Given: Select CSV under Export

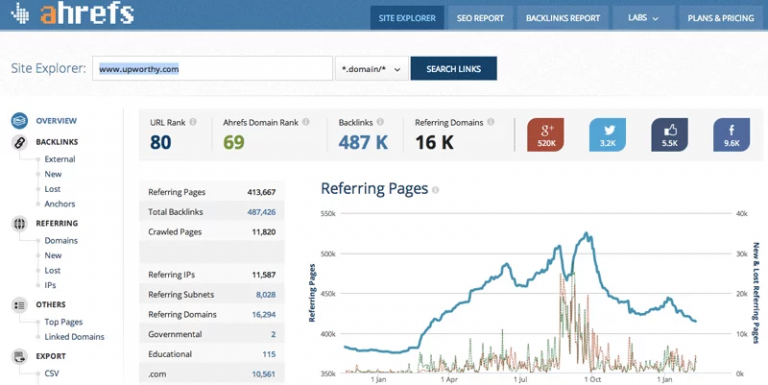Looking at the screenshot, I should point(51,373).
